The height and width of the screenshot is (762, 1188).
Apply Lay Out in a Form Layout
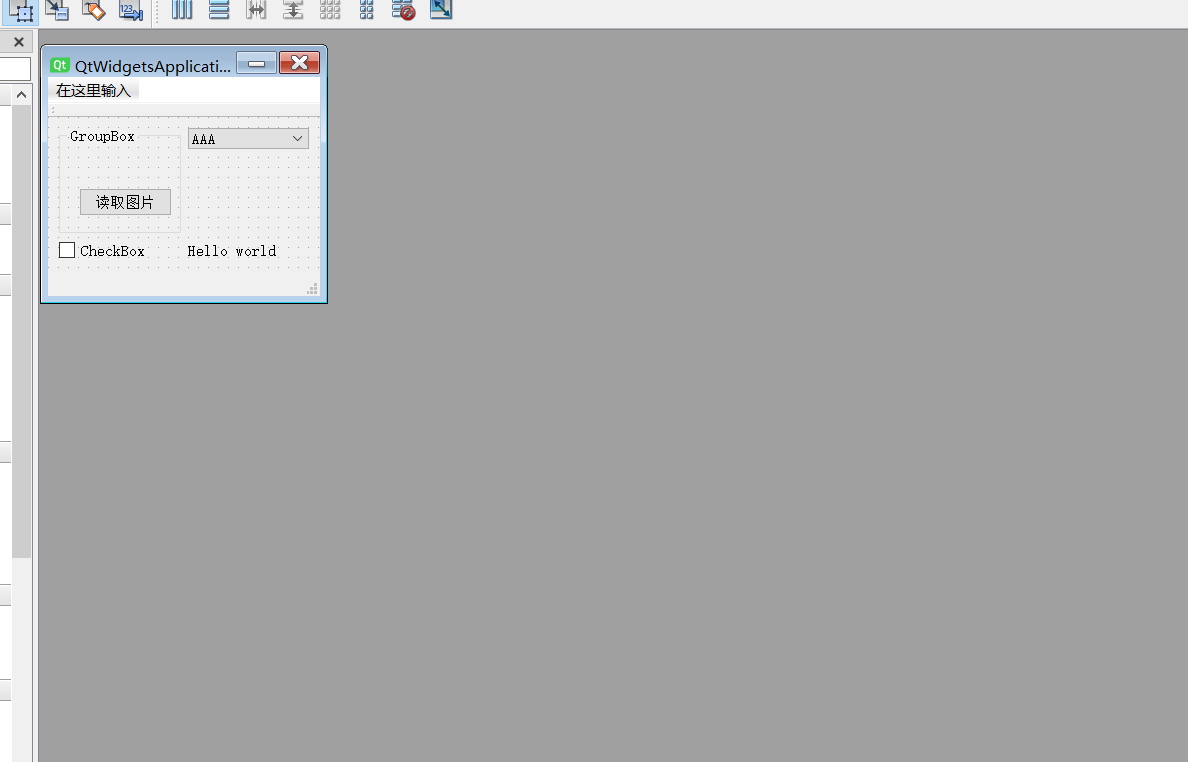[x=367, y=10]
